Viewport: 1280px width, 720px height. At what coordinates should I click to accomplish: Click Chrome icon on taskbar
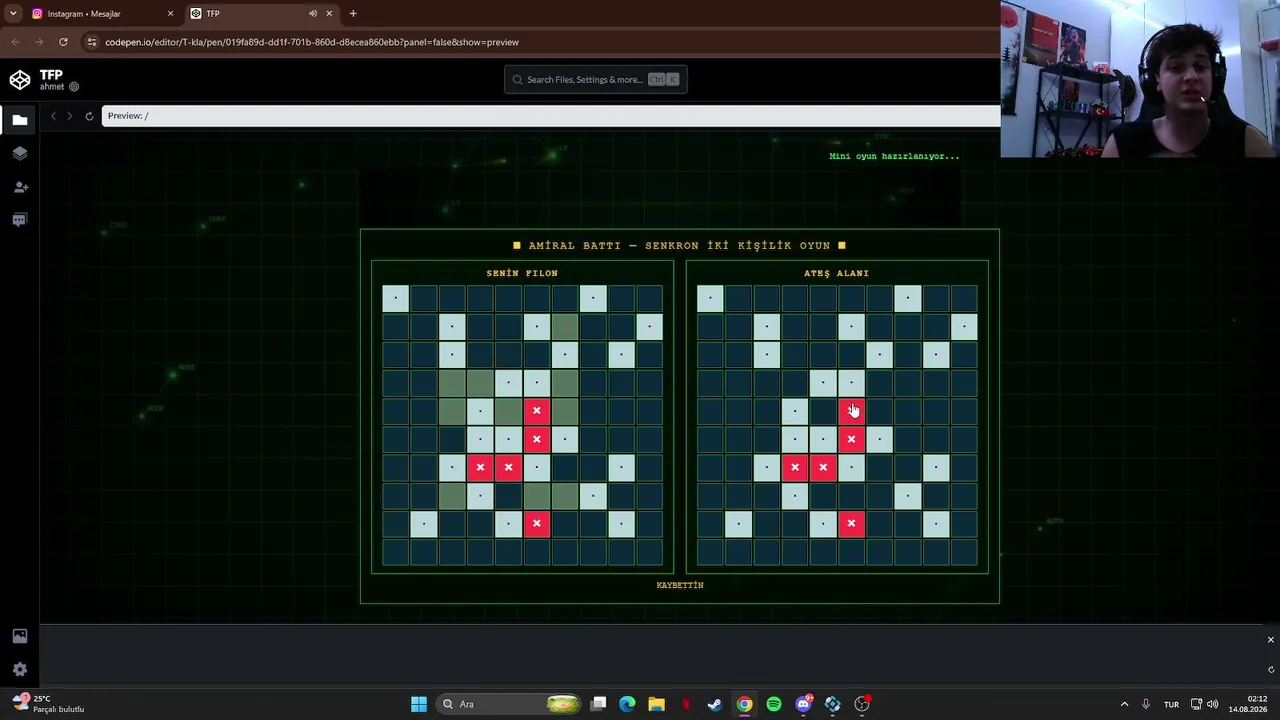(x=744, y=704)
